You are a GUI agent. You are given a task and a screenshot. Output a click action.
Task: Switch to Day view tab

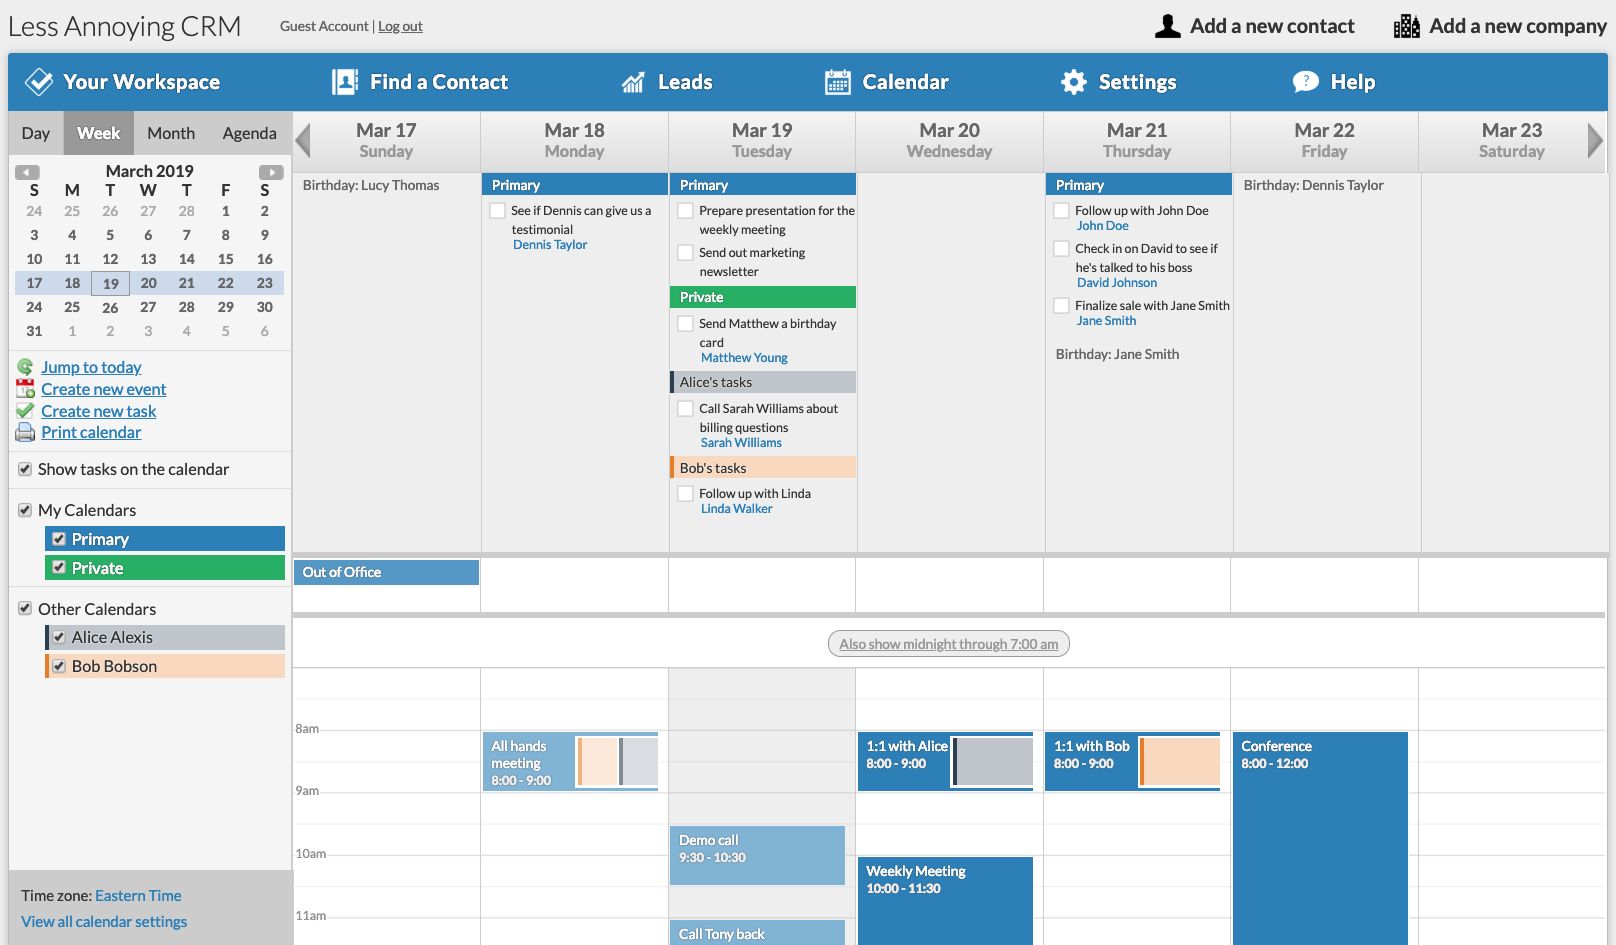click(x=36, y=133)
